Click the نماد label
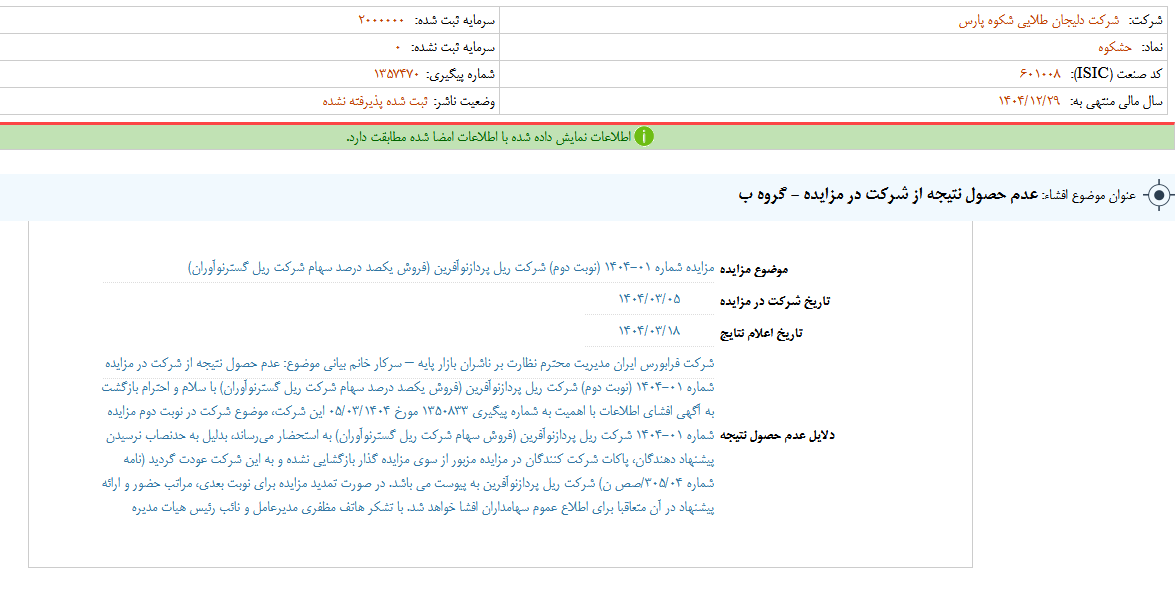Viewport: 1175px width, 590px height. tap(1152, 47)
